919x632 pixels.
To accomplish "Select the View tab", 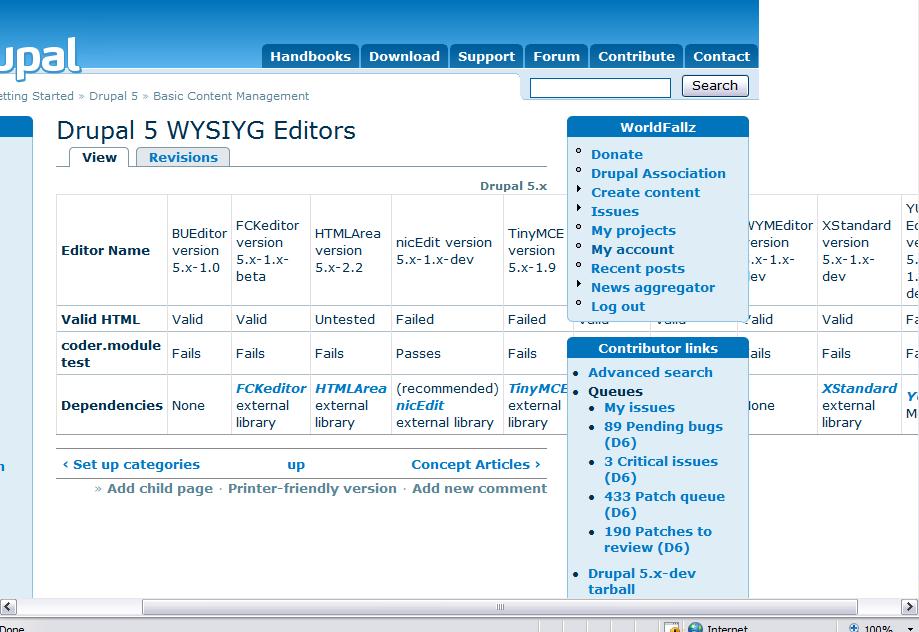I will point(99,157).
